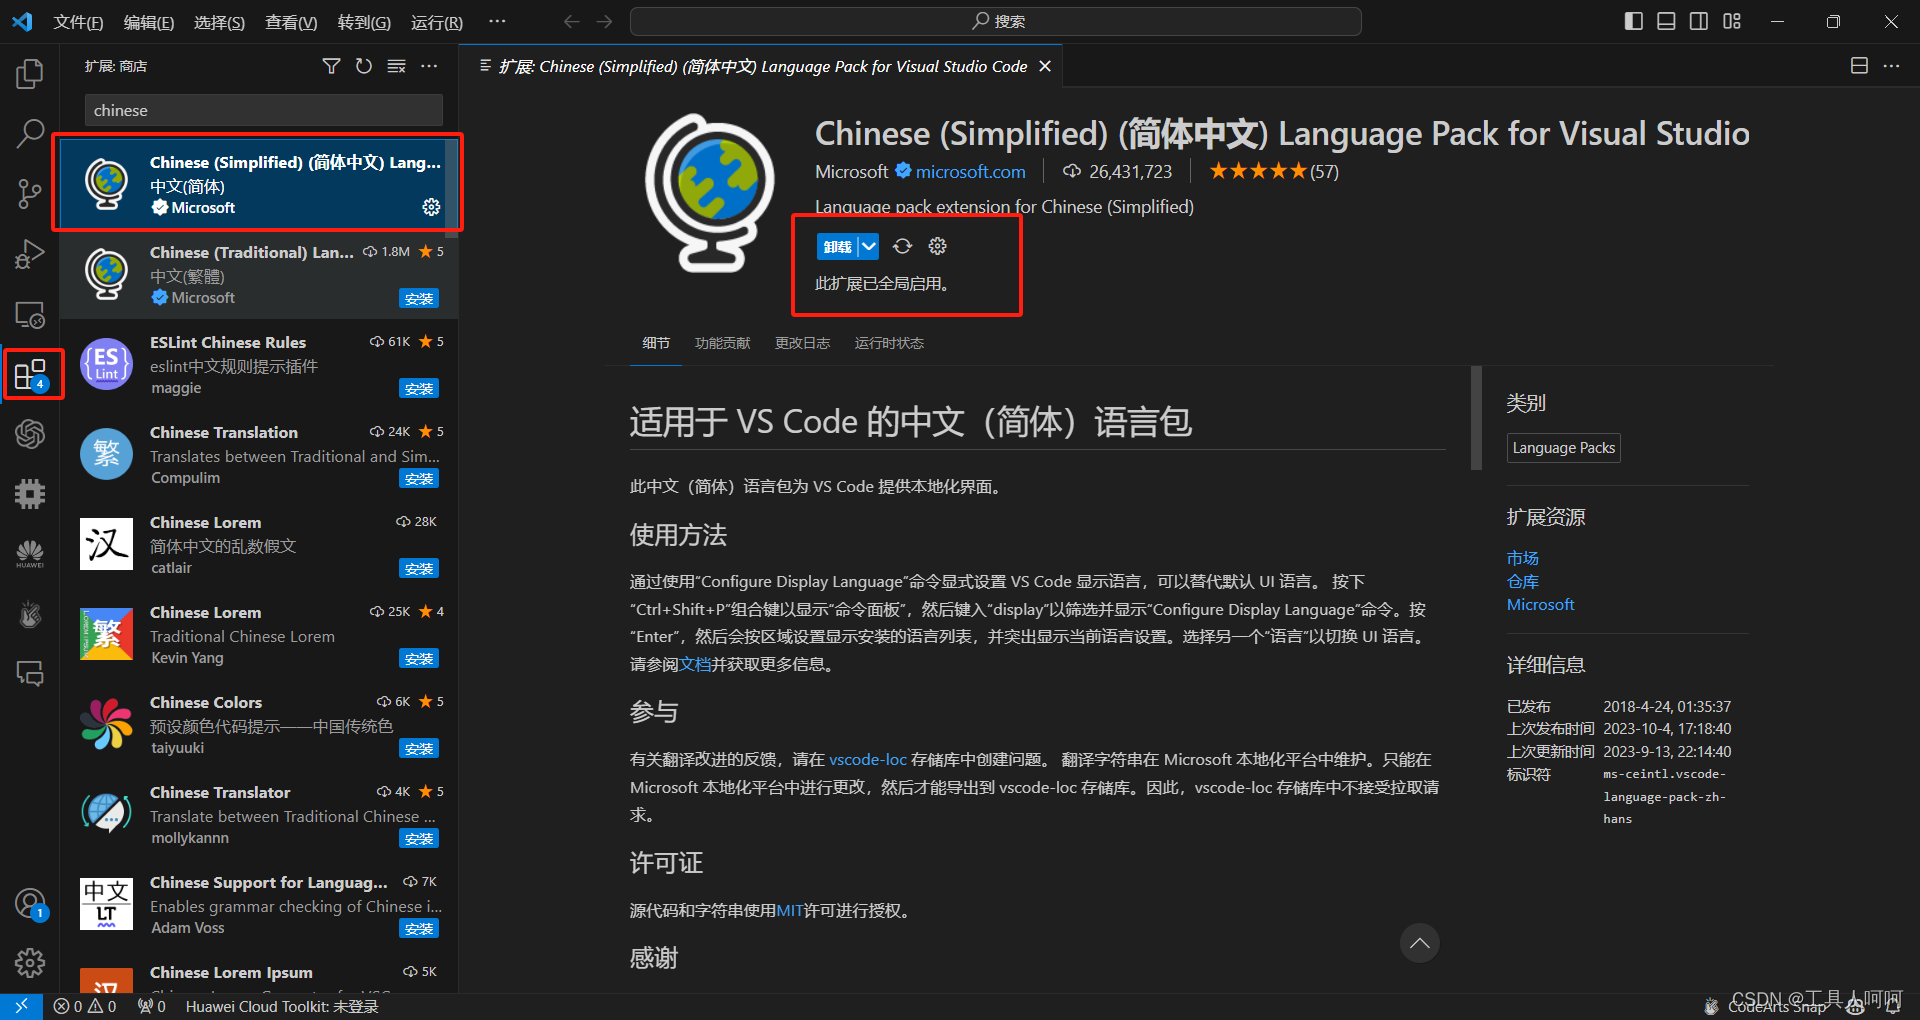Click the Language Packs category tag
The height and width of the screenshot is (1020, 1920).
(x=1563, y=448)
